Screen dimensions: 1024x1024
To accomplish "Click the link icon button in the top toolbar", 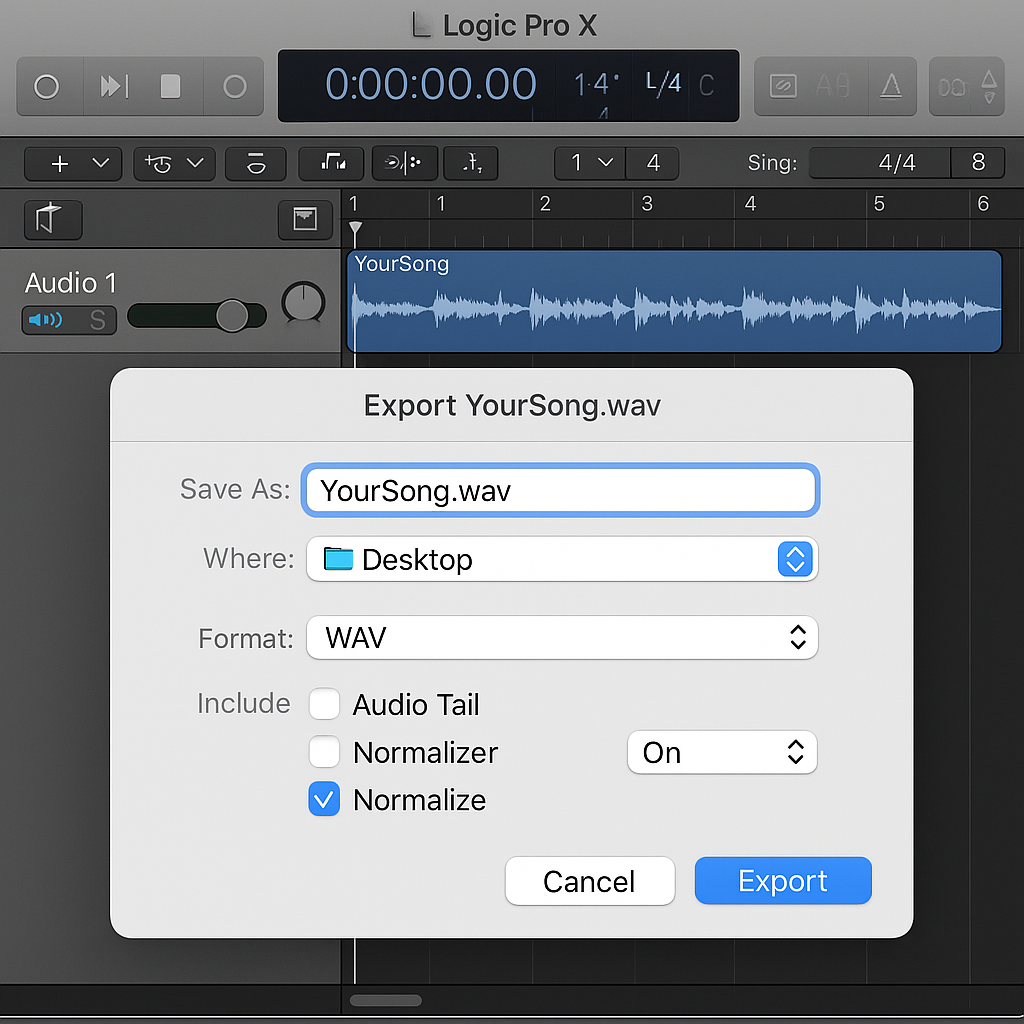I will pyautogui.click(x=782, y=86).
